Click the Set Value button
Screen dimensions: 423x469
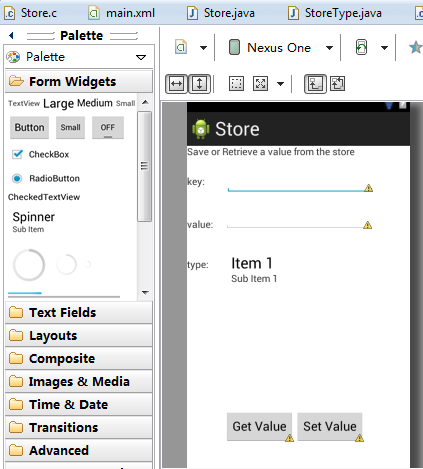[330, 427]
